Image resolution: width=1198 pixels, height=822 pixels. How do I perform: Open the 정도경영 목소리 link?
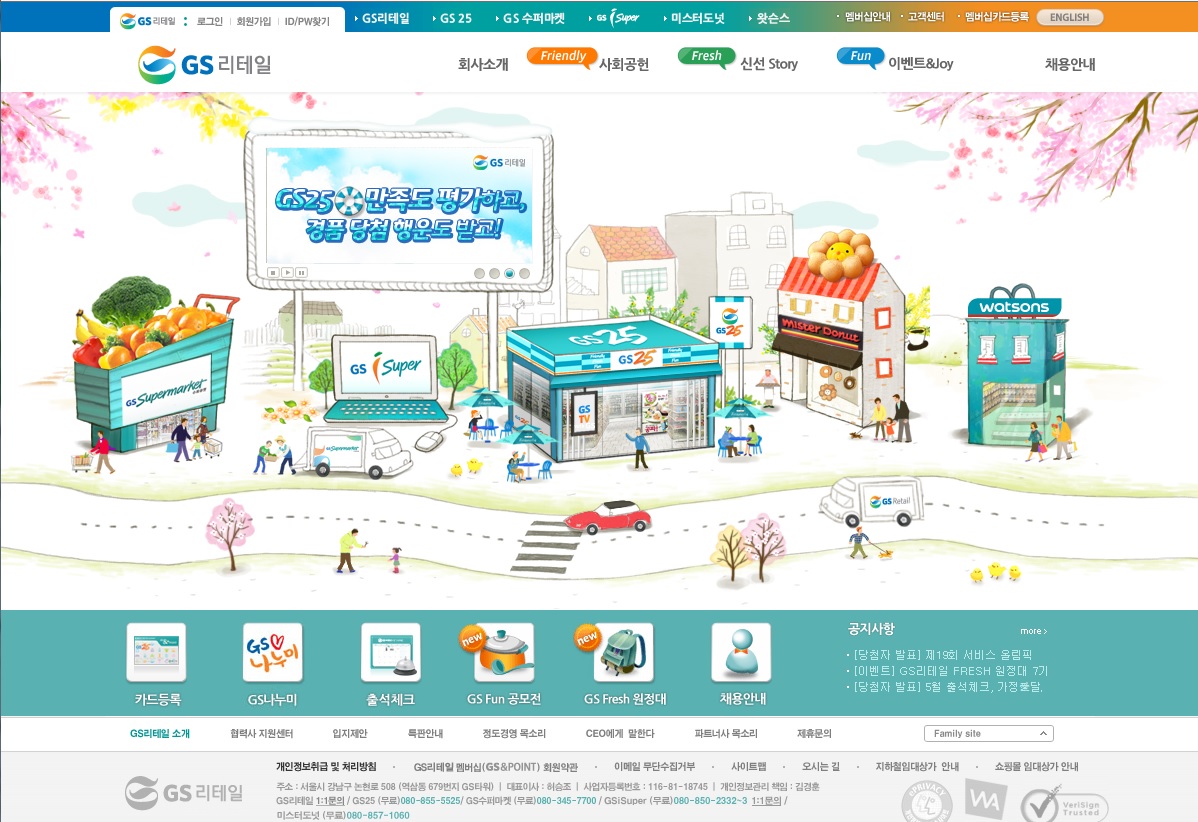tap(514, 733)
